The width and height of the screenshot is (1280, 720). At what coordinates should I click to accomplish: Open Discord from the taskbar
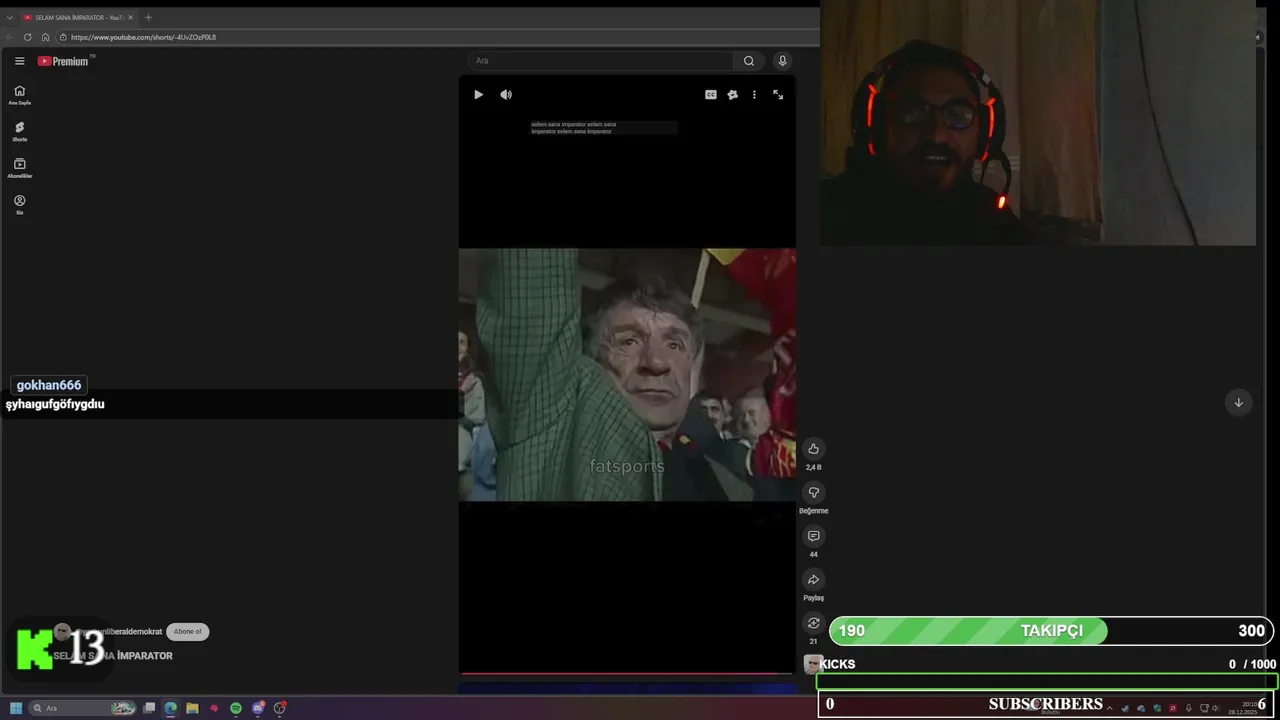(258, 708)
